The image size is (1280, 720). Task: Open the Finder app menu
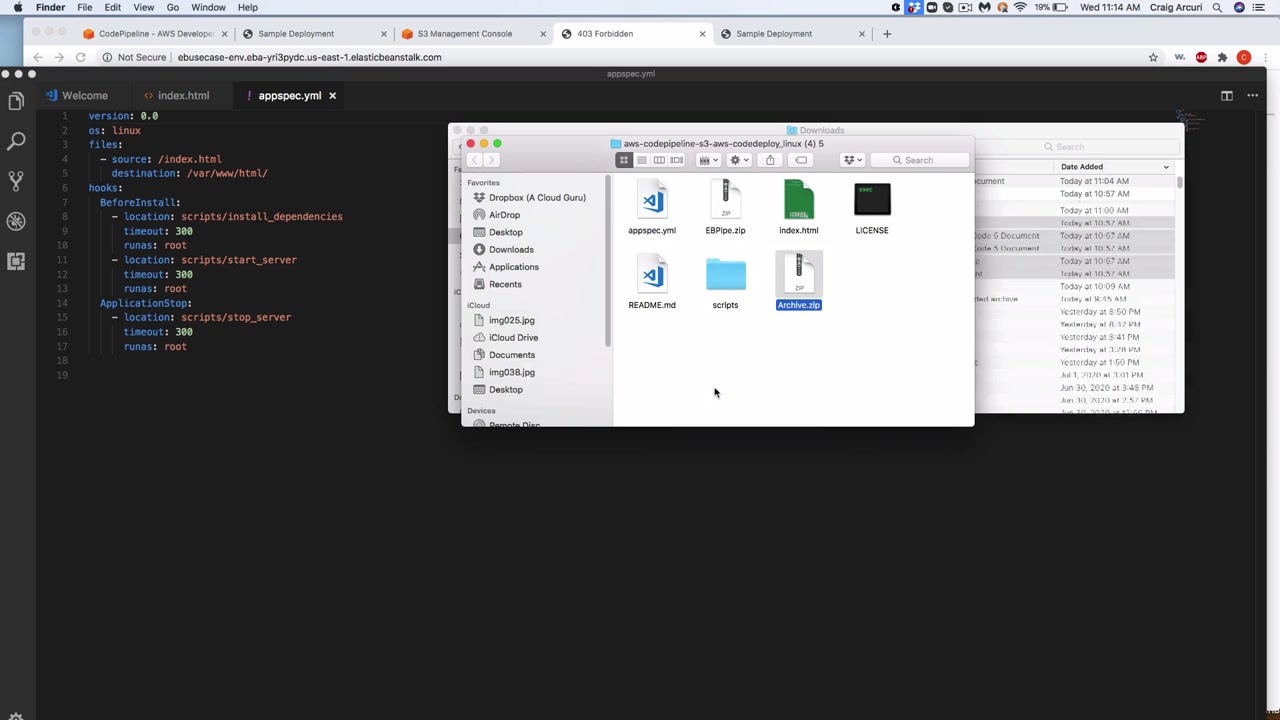tap(50, 7)
